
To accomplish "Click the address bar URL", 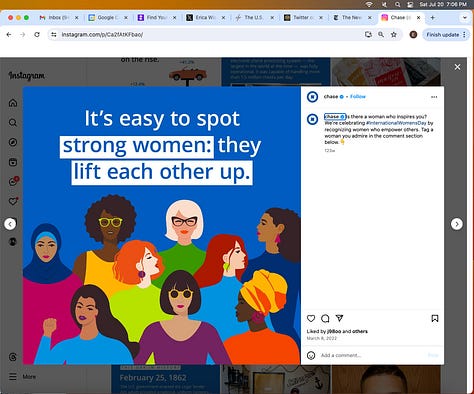I will 102,35.
